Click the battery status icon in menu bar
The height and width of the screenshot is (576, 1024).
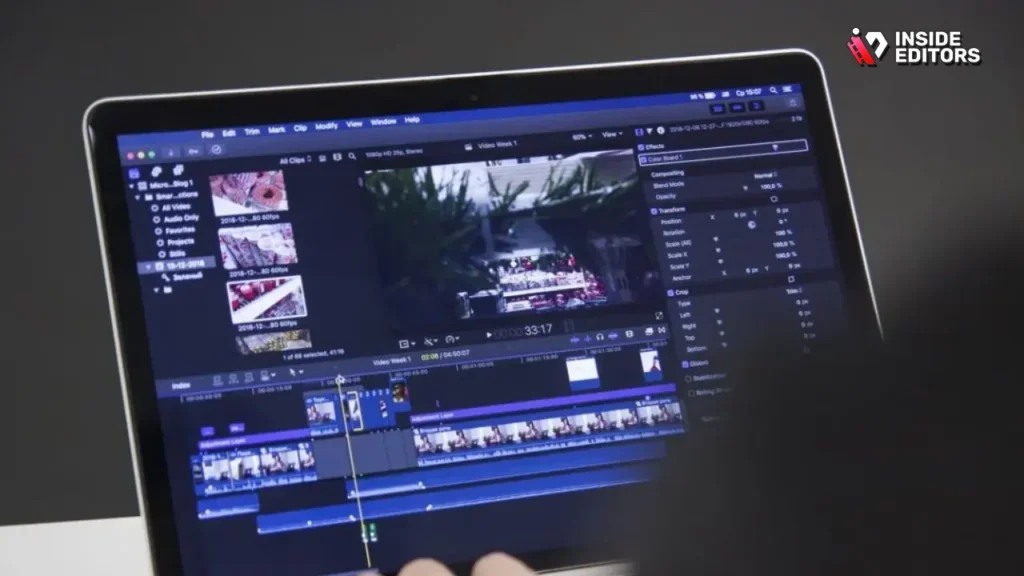tap(710, 95)
